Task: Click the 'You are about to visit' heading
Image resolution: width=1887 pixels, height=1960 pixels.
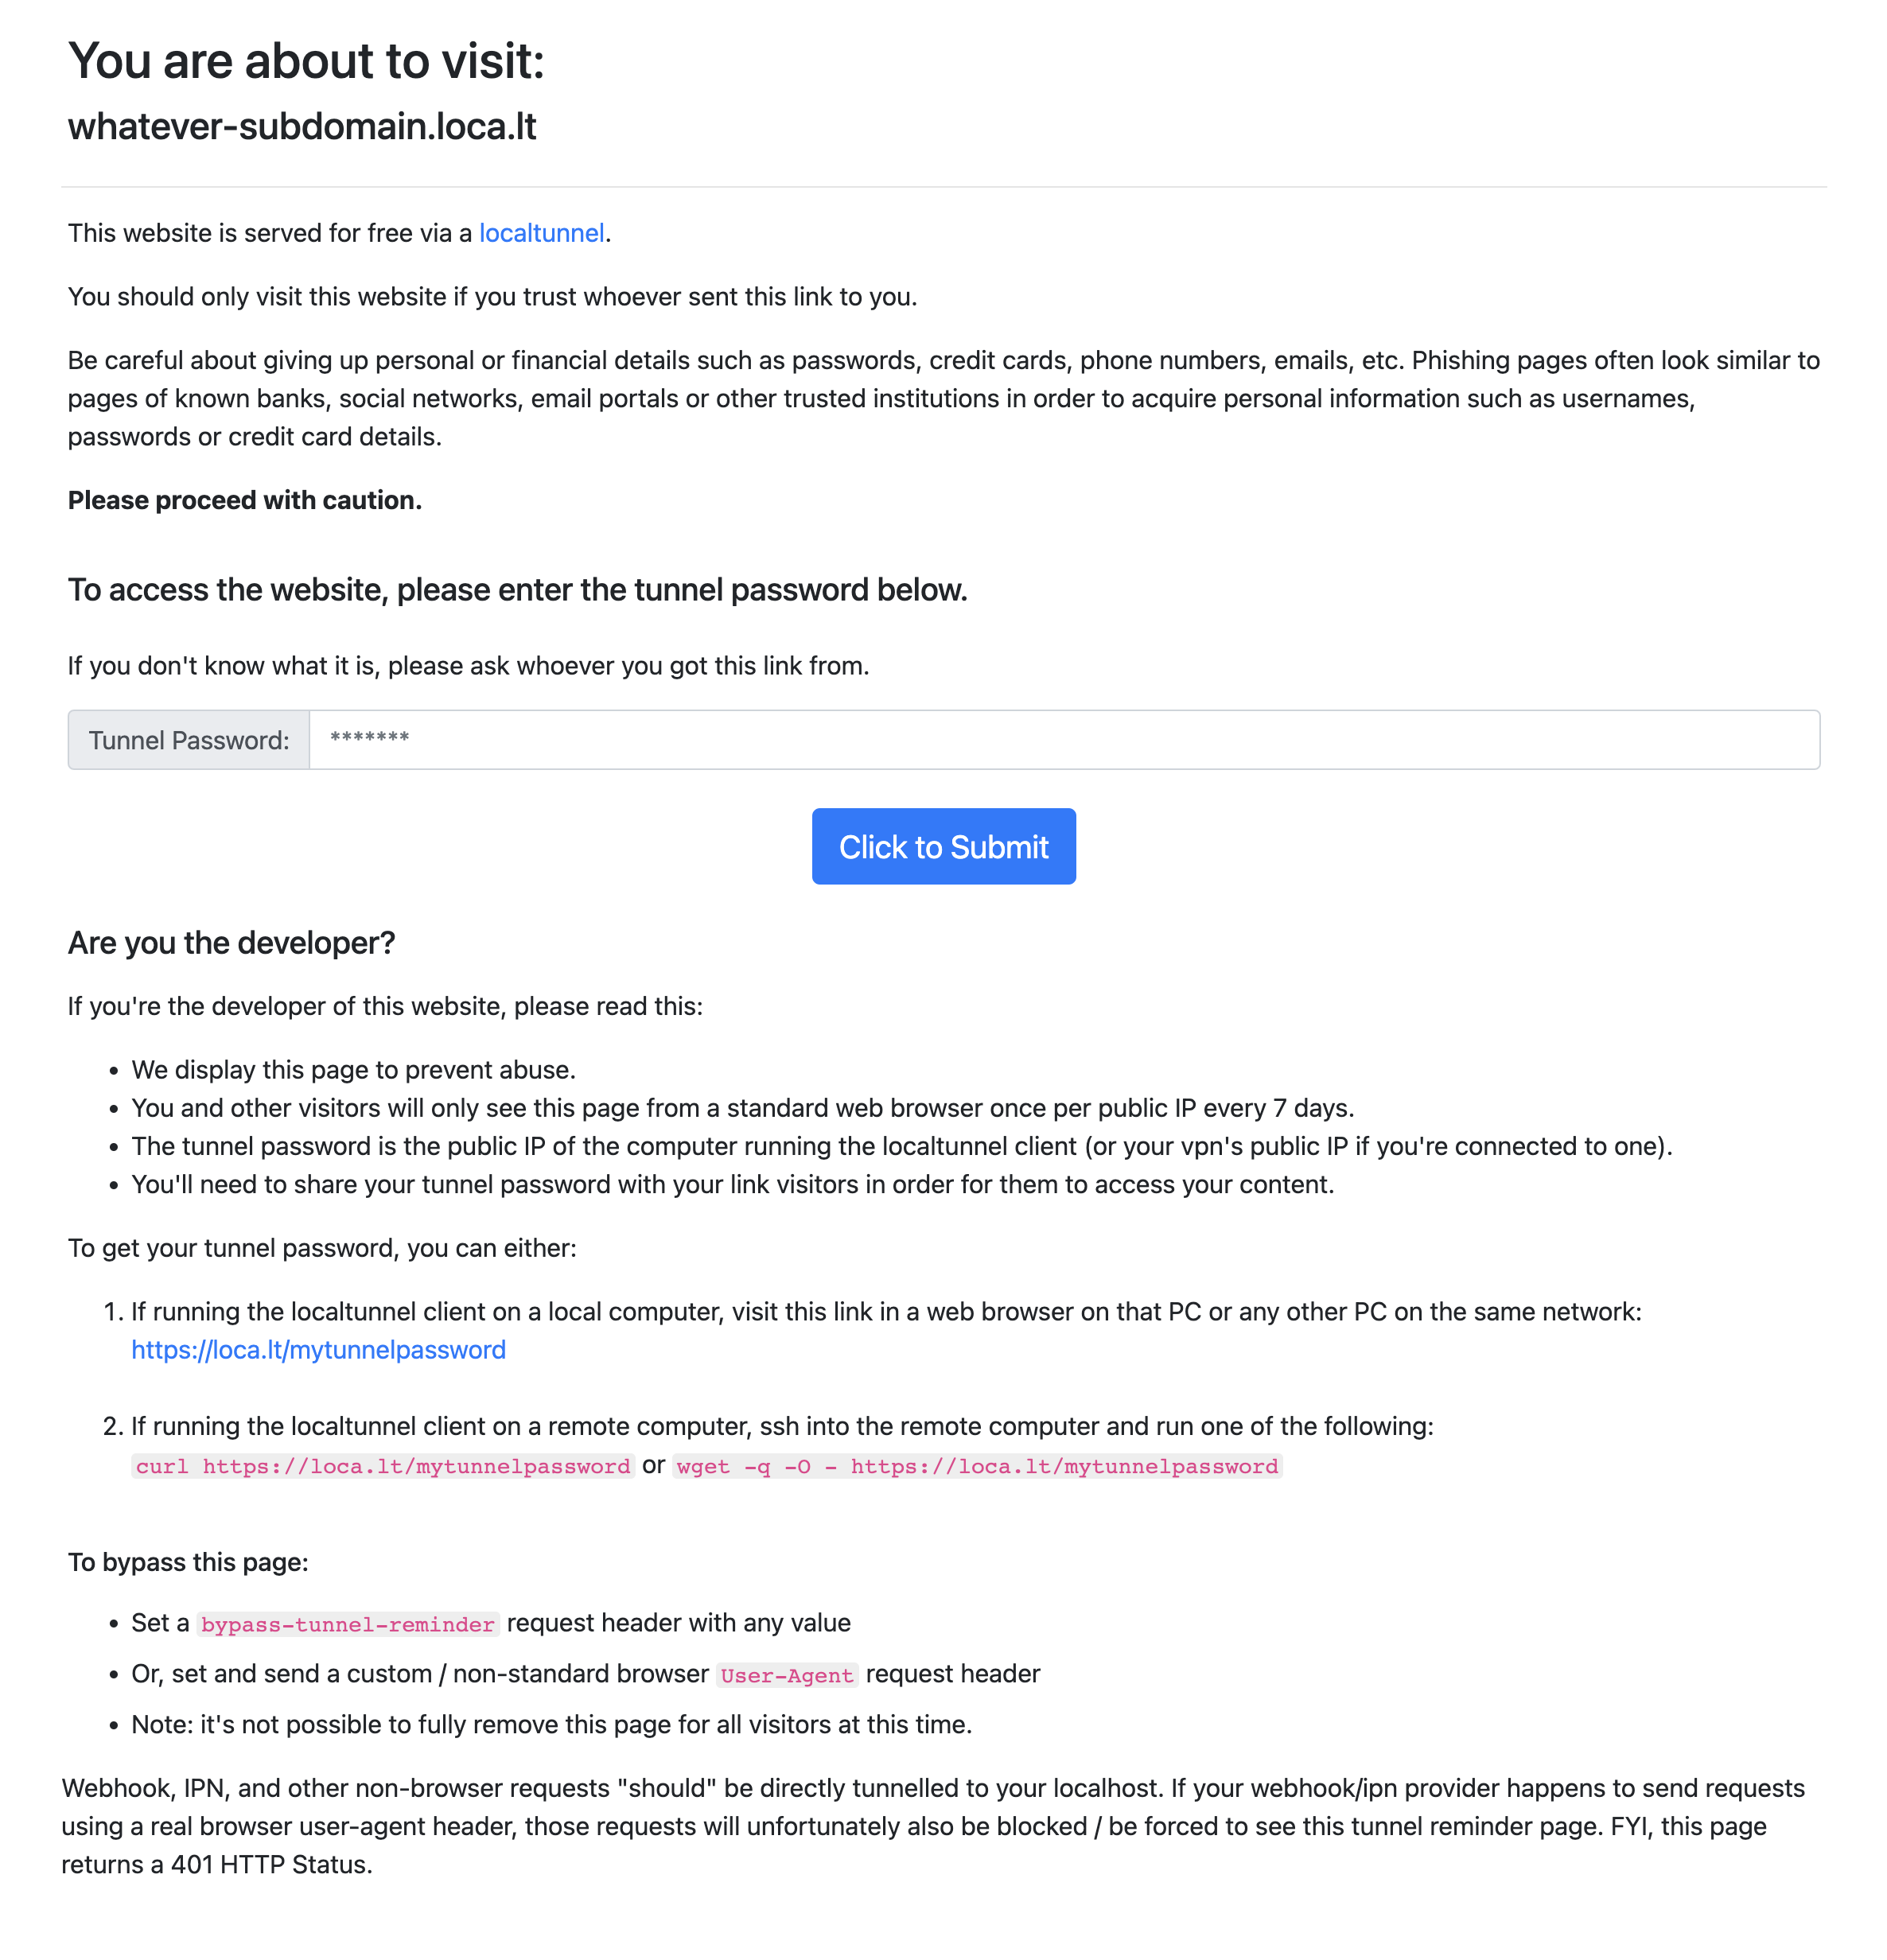Action: [306, 61]
